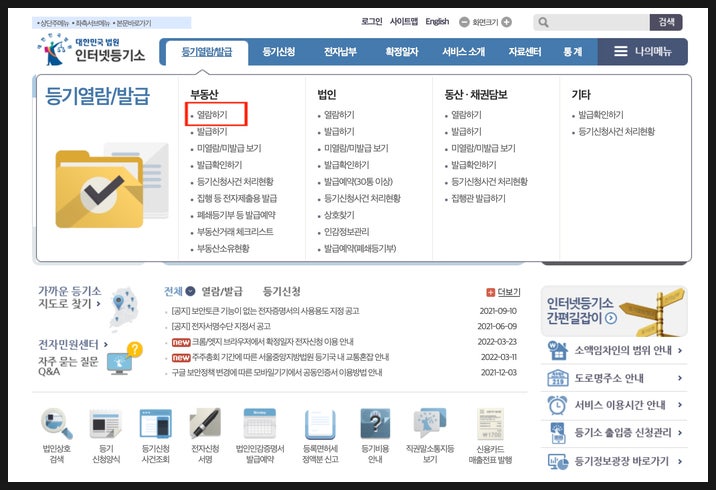Open the 등기비용 안내 question icon

click(375, 424)
